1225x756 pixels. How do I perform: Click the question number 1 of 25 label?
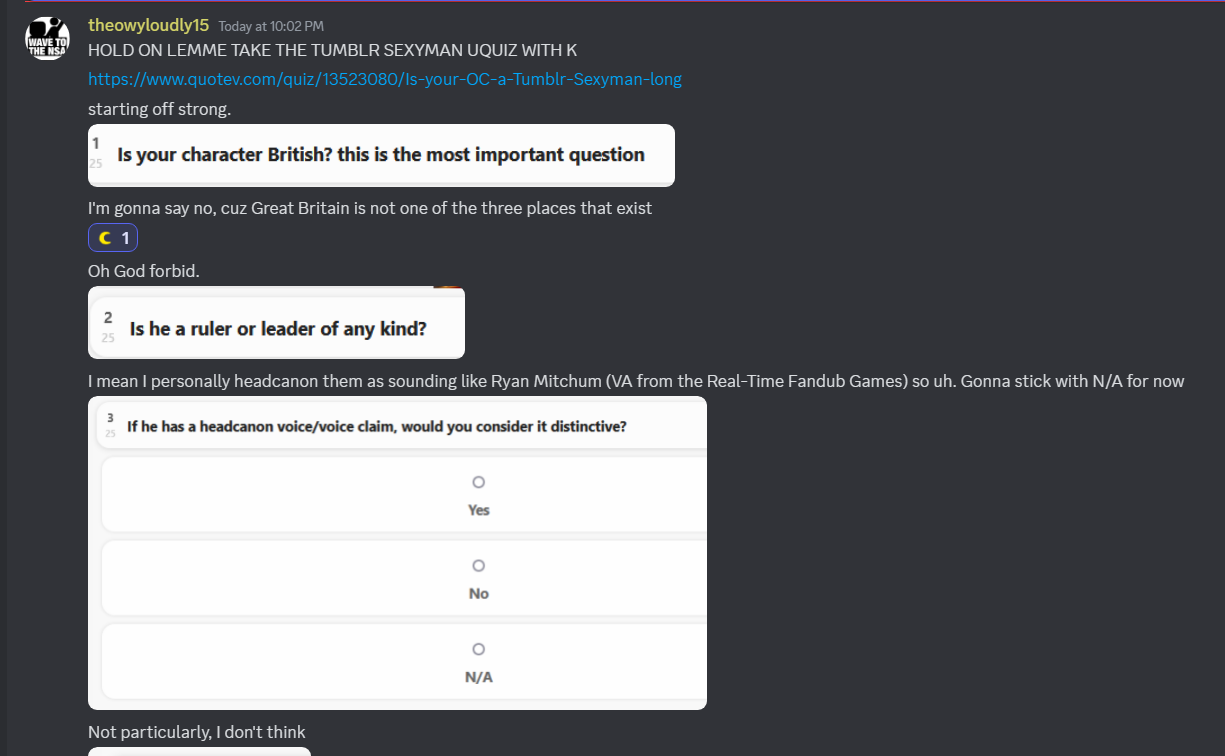(96, 151)
